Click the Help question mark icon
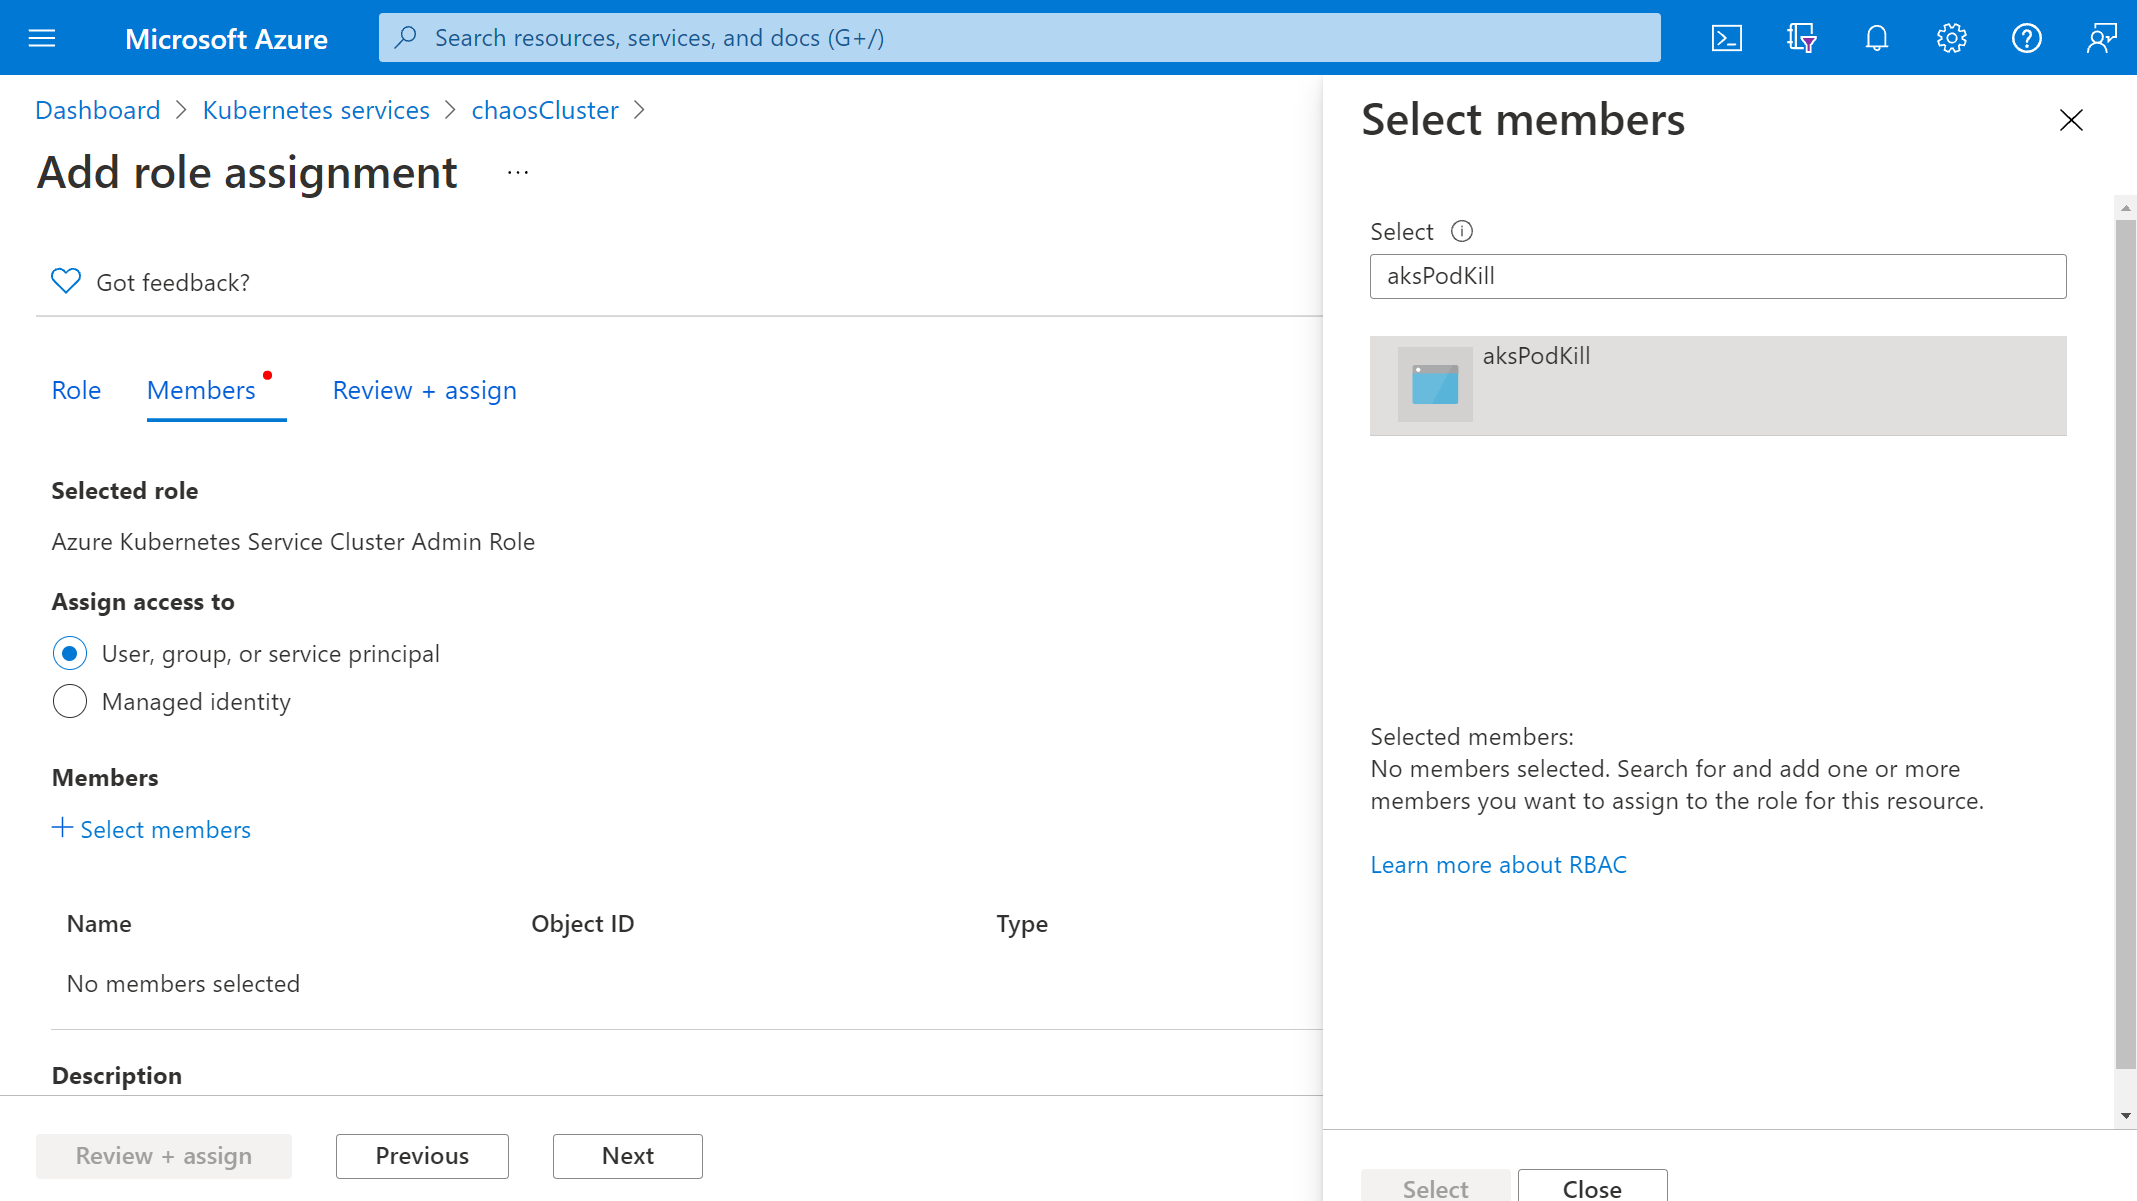The height and width of the screenshot is (1201, 2137). coord(2027,37)
